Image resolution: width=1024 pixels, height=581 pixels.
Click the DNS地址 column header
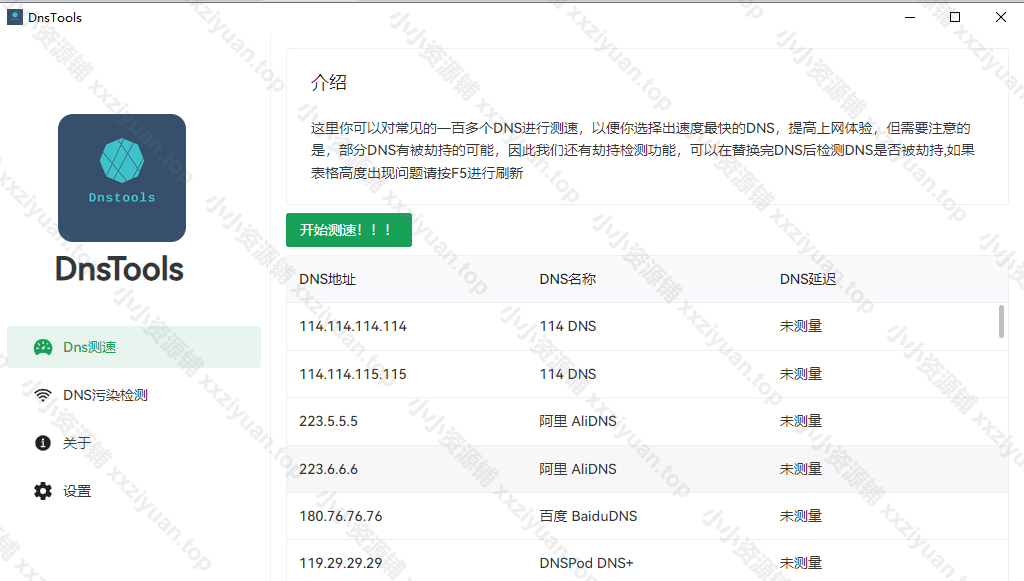pos(327,279)
